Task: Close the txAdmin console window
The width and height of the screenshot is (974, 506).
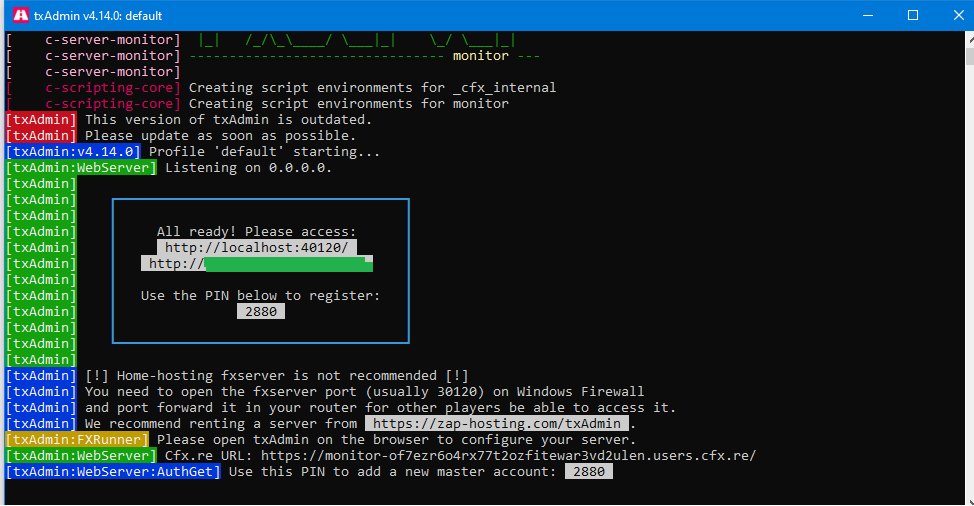Action: click(x=958, y=15)
